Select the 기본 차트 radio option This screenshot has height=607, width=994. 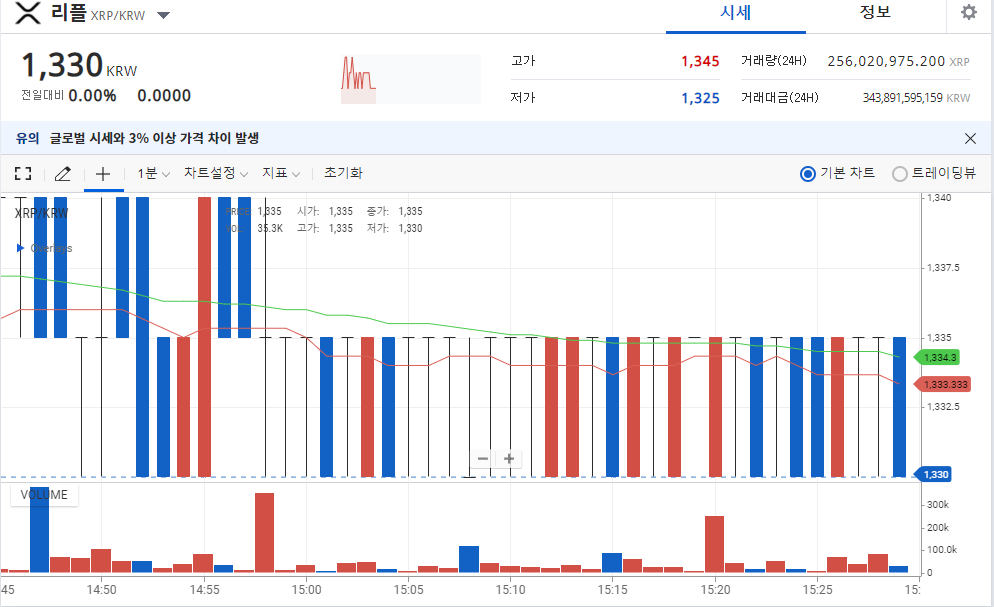(x=808, y=174)
